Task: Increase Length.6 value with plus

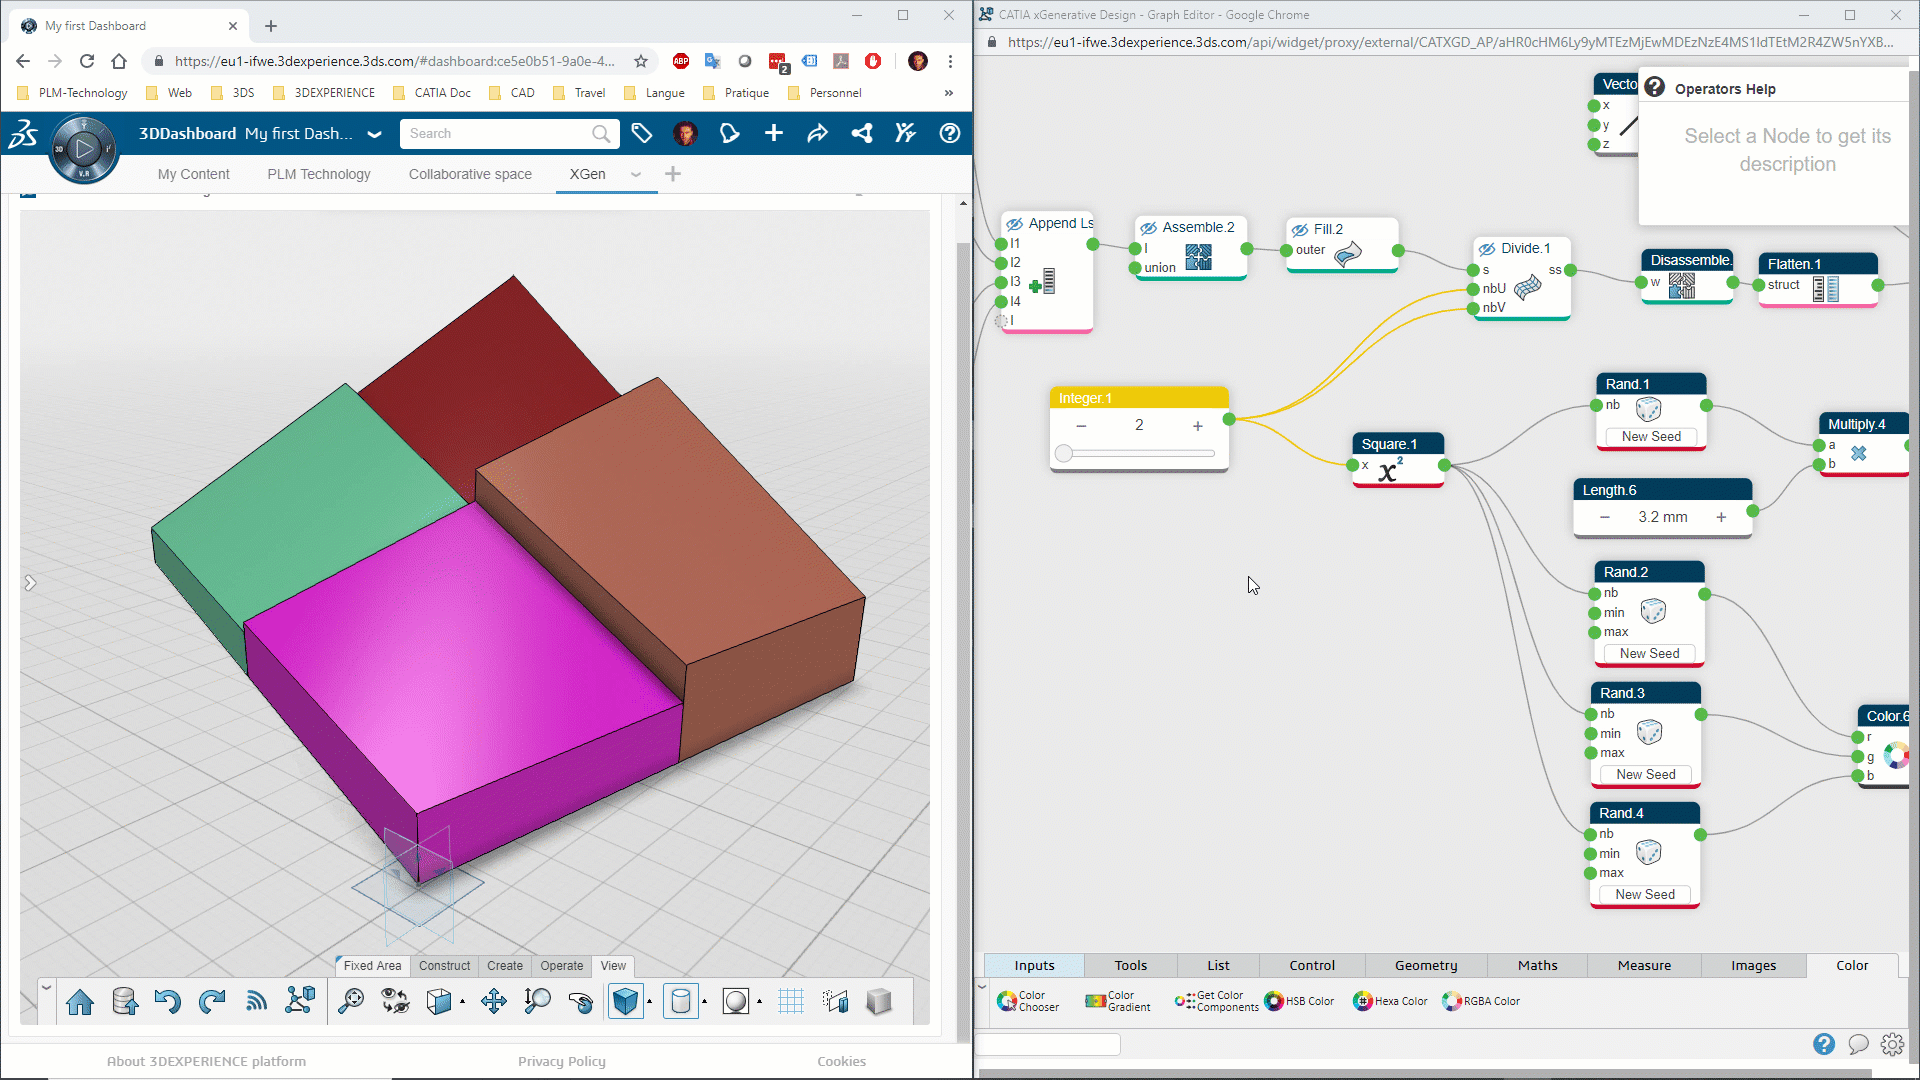Action: coord(1721,517)
